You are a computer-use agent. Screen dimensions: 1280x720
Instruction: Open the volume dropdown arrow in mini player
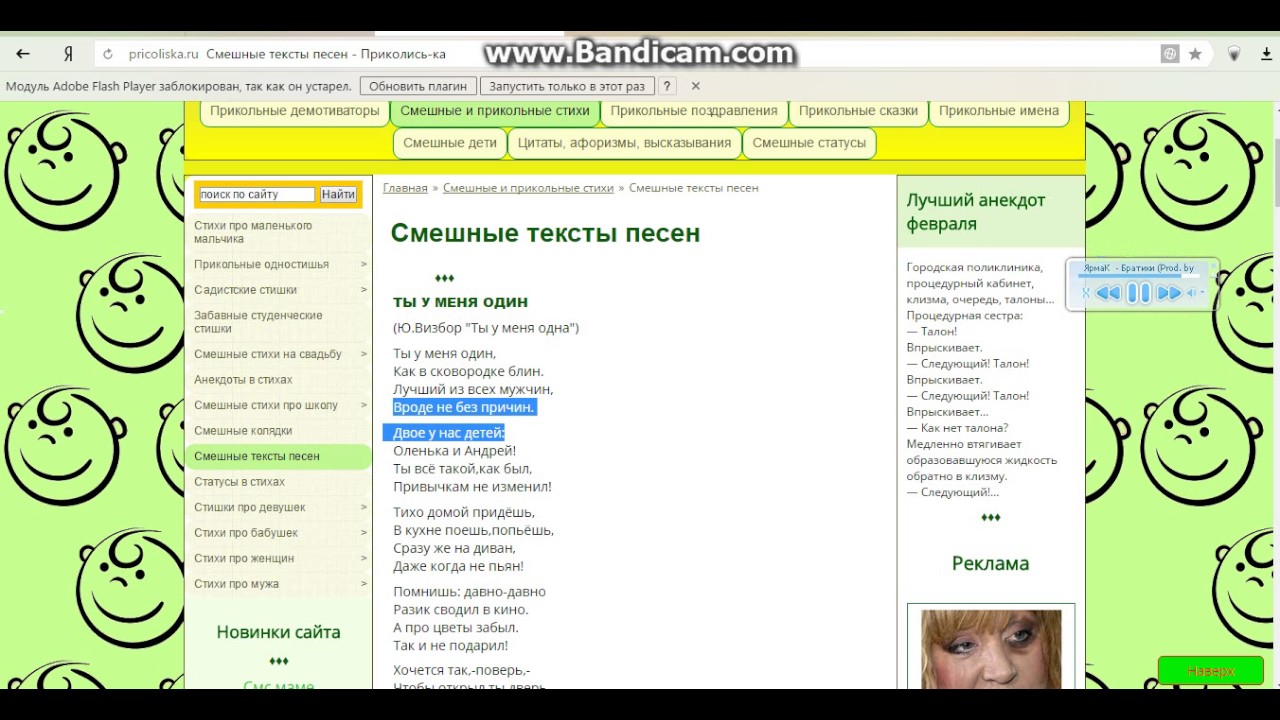coord(1202,293)
